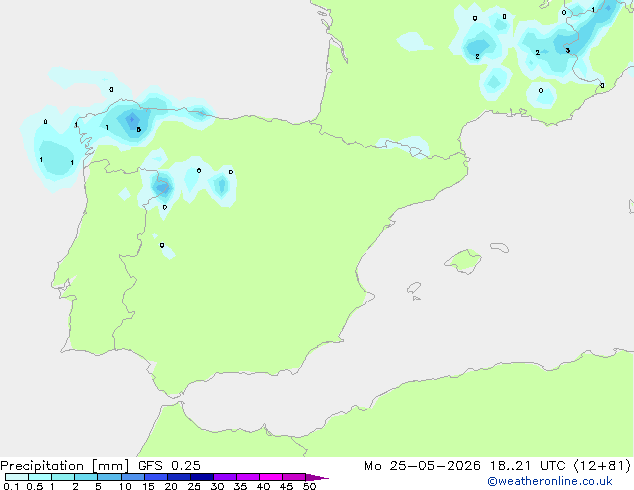This screenshot has height=490, width=634.
Task: Click the legend value '15'
Action: [x=148, y=486]
